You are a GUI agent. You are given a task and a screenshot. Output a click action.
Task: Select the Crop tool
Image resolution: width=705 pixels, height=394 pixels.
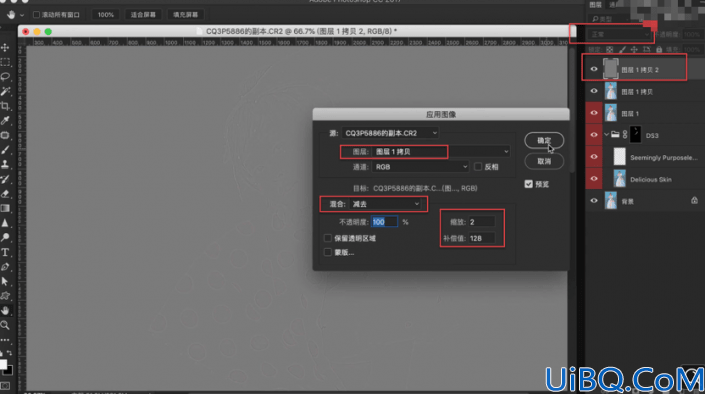[5, 106]
